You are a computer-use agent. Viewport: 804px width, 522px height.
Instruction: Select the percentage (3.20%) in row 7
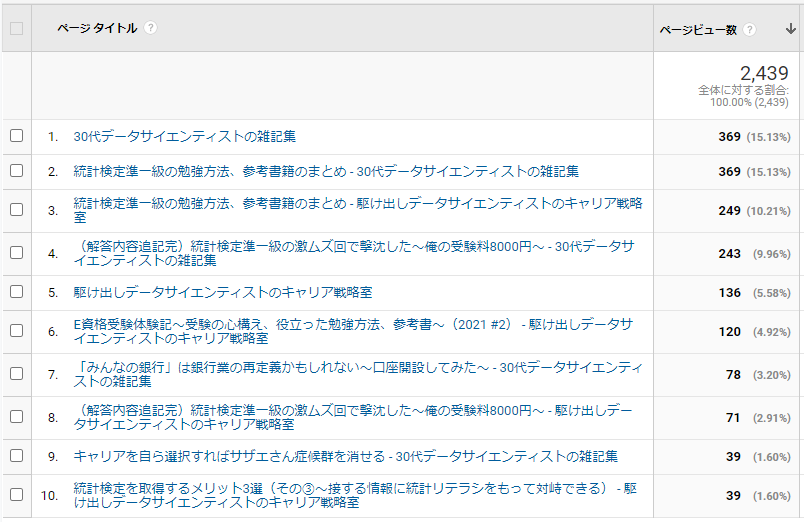point(772,375)
